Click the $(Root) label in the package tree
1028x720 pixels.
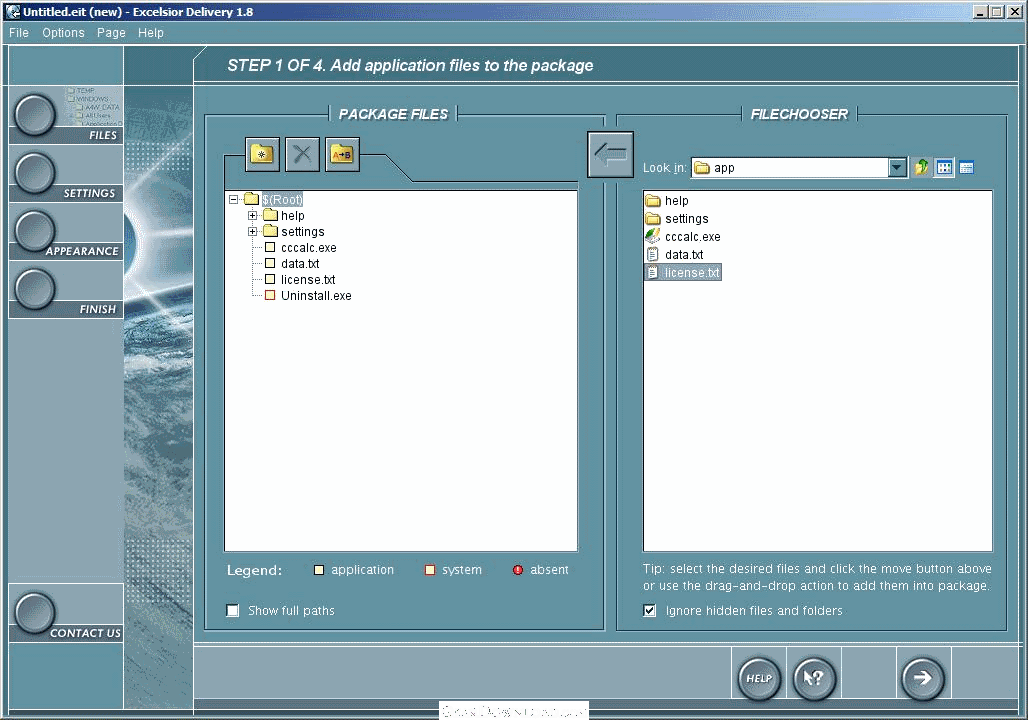[283, 199]
